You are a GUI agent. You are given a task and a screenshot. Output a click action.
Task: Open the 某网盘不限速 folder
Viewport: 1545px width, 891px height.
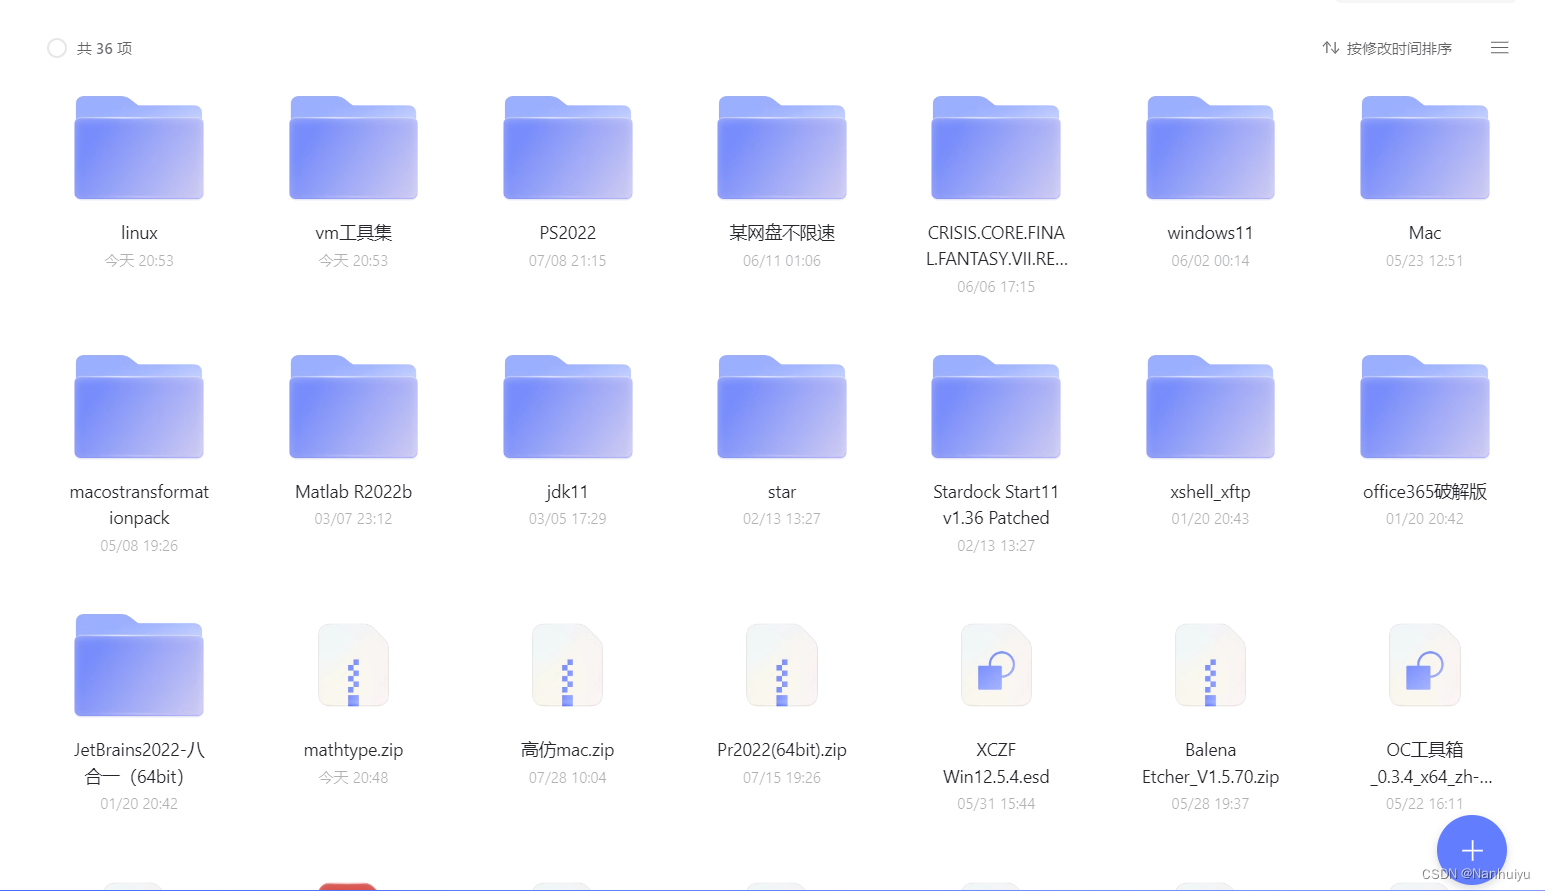point(782,148)
